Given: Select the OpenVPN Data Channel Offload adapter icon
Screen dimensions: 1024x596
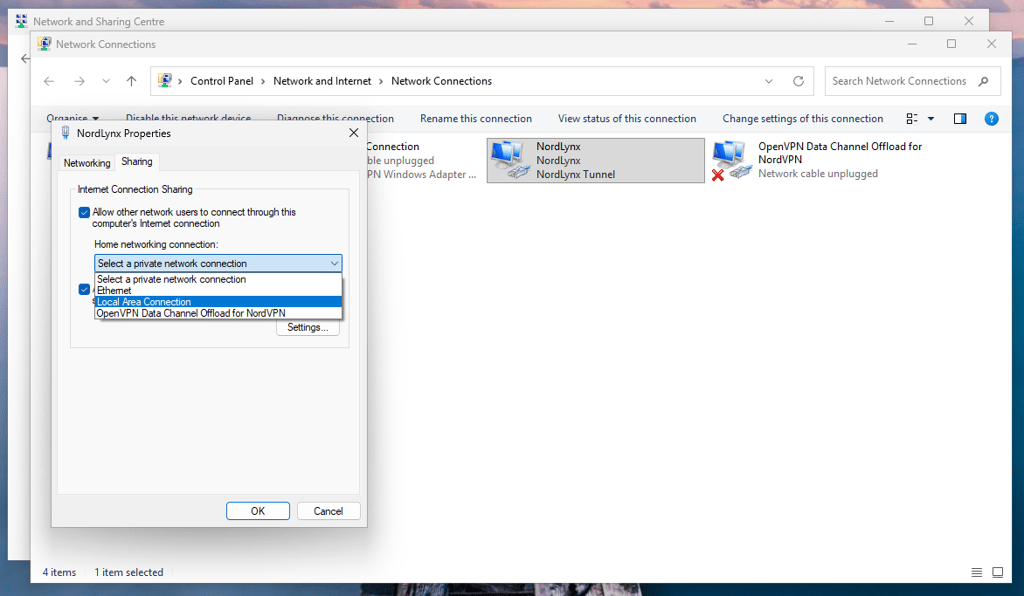Looking at the screenshot, I should point(729,160).
